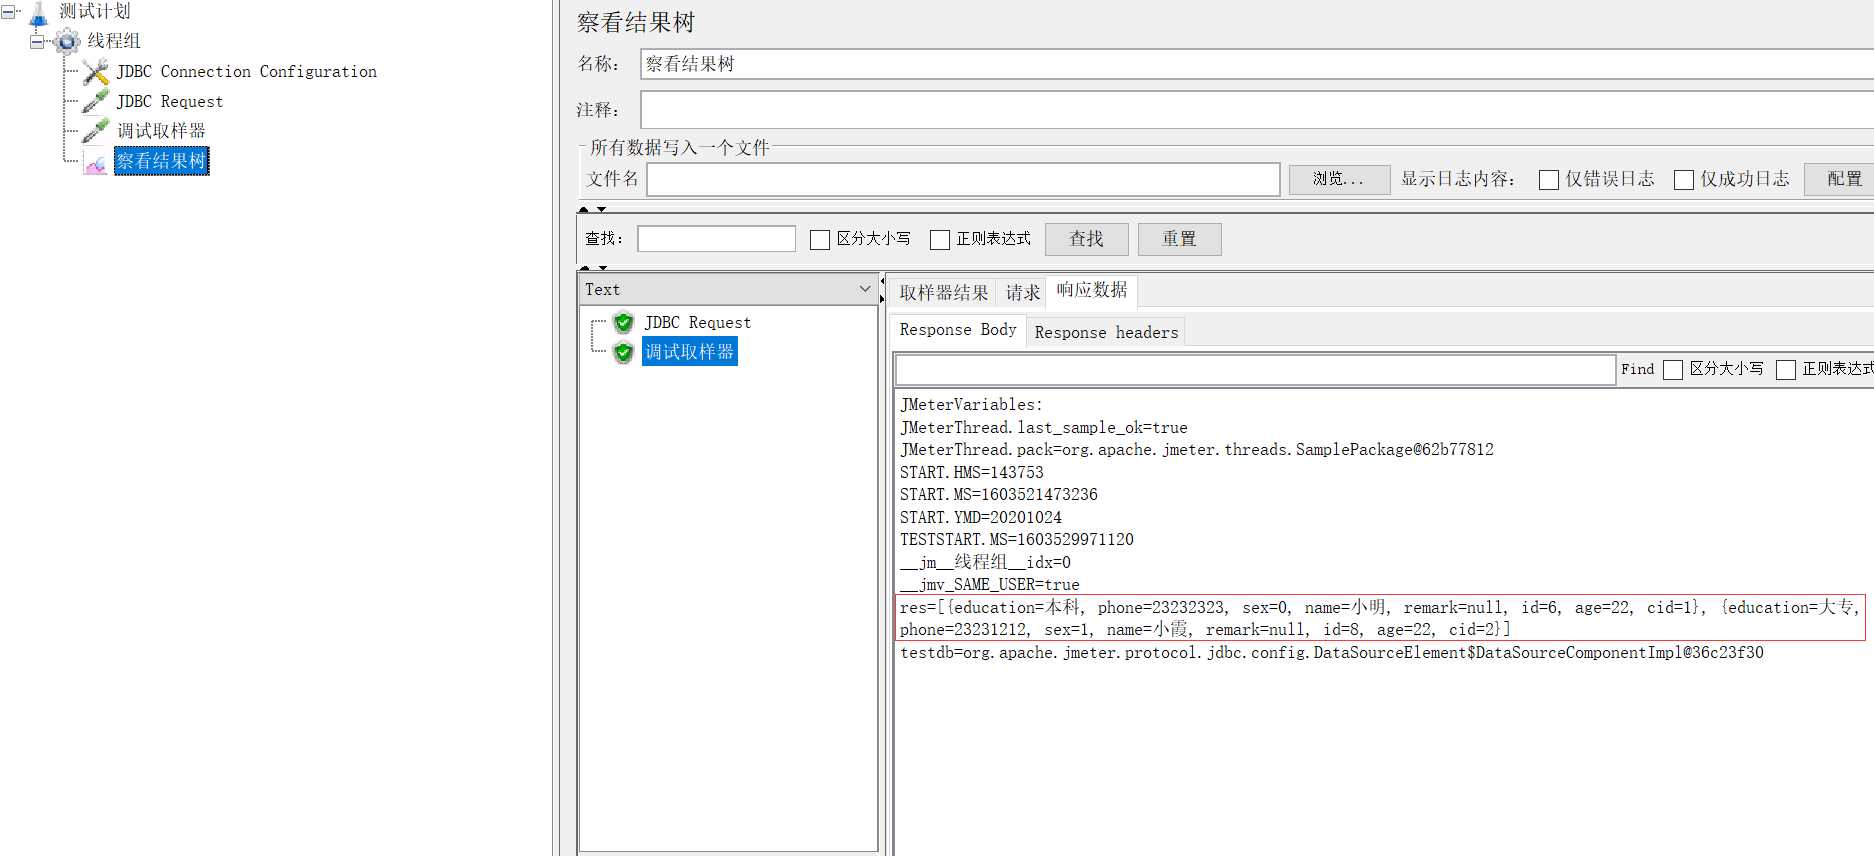Focus the response Find text field
This screenshot has height=856, width=1874.
pyautogui.click(x=1255, y=370)
